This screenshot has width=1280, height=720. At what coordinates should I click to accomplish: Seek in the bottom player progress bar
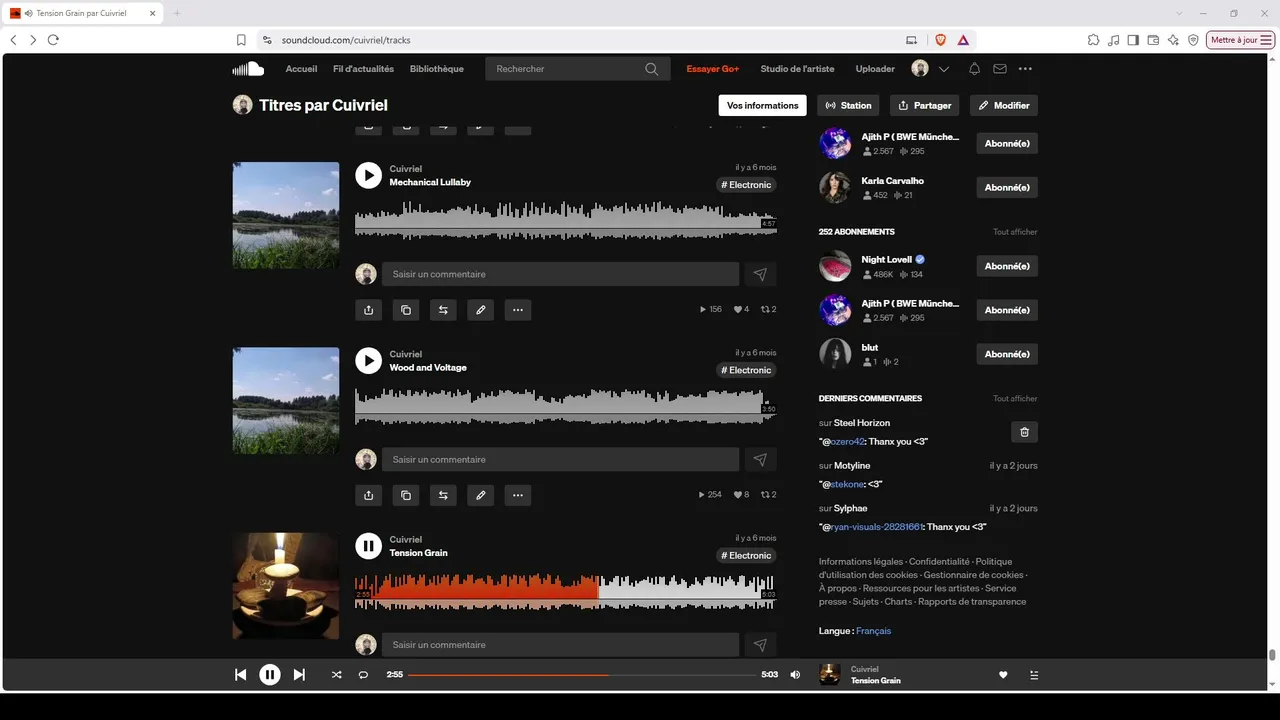click(582, 675)
